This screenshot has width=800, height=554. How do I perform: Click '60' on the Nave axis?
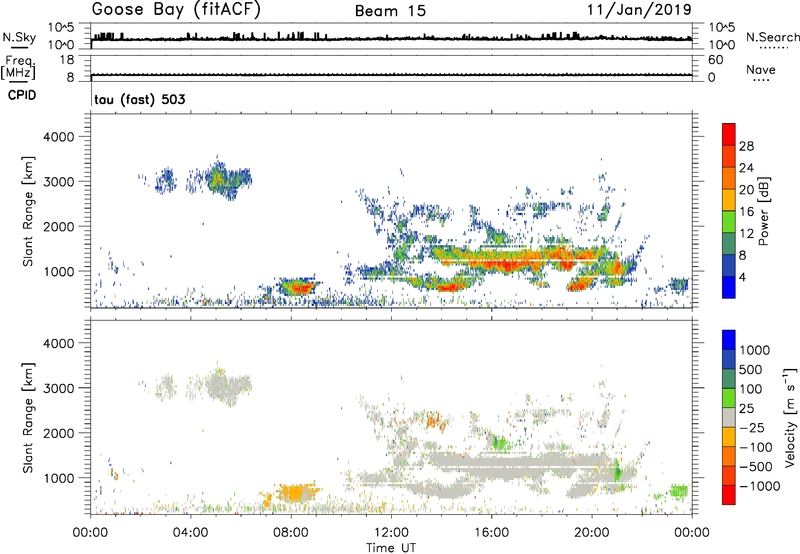pos(716,60)
